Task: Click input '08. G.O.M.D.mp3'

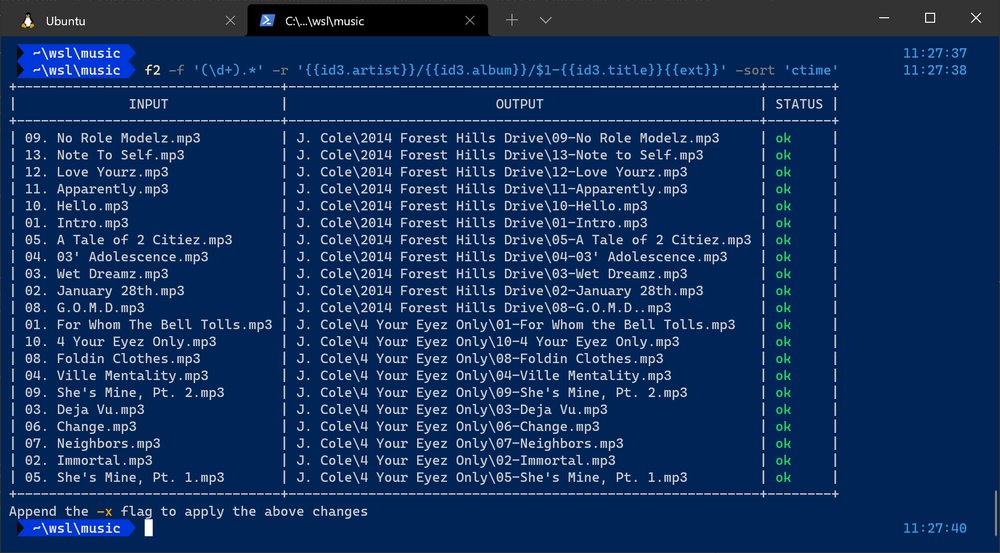Action: [85, 307]
